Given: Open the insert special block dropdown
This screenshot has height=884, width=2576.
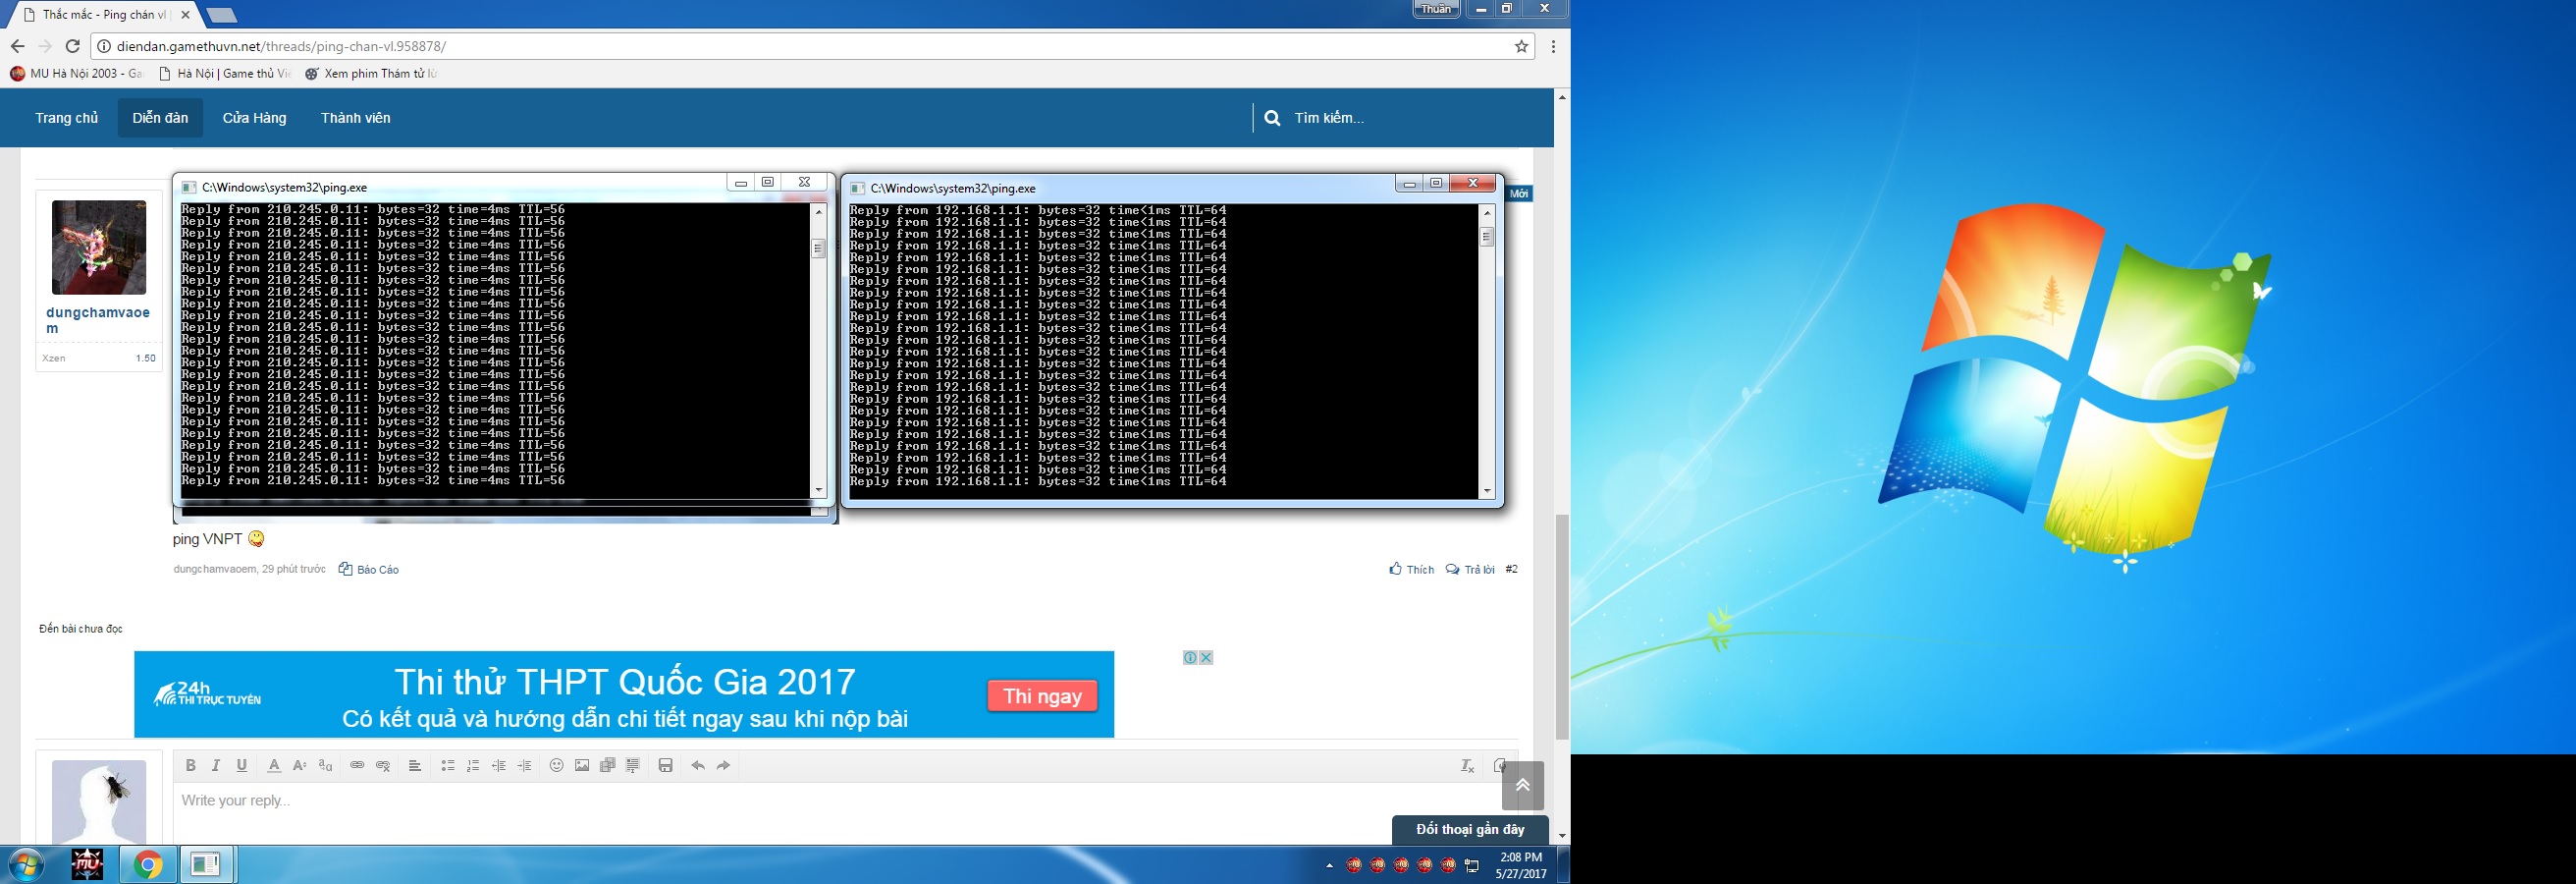Looking at the screenshot, I should pyautogui.click(x=633, y=765).
